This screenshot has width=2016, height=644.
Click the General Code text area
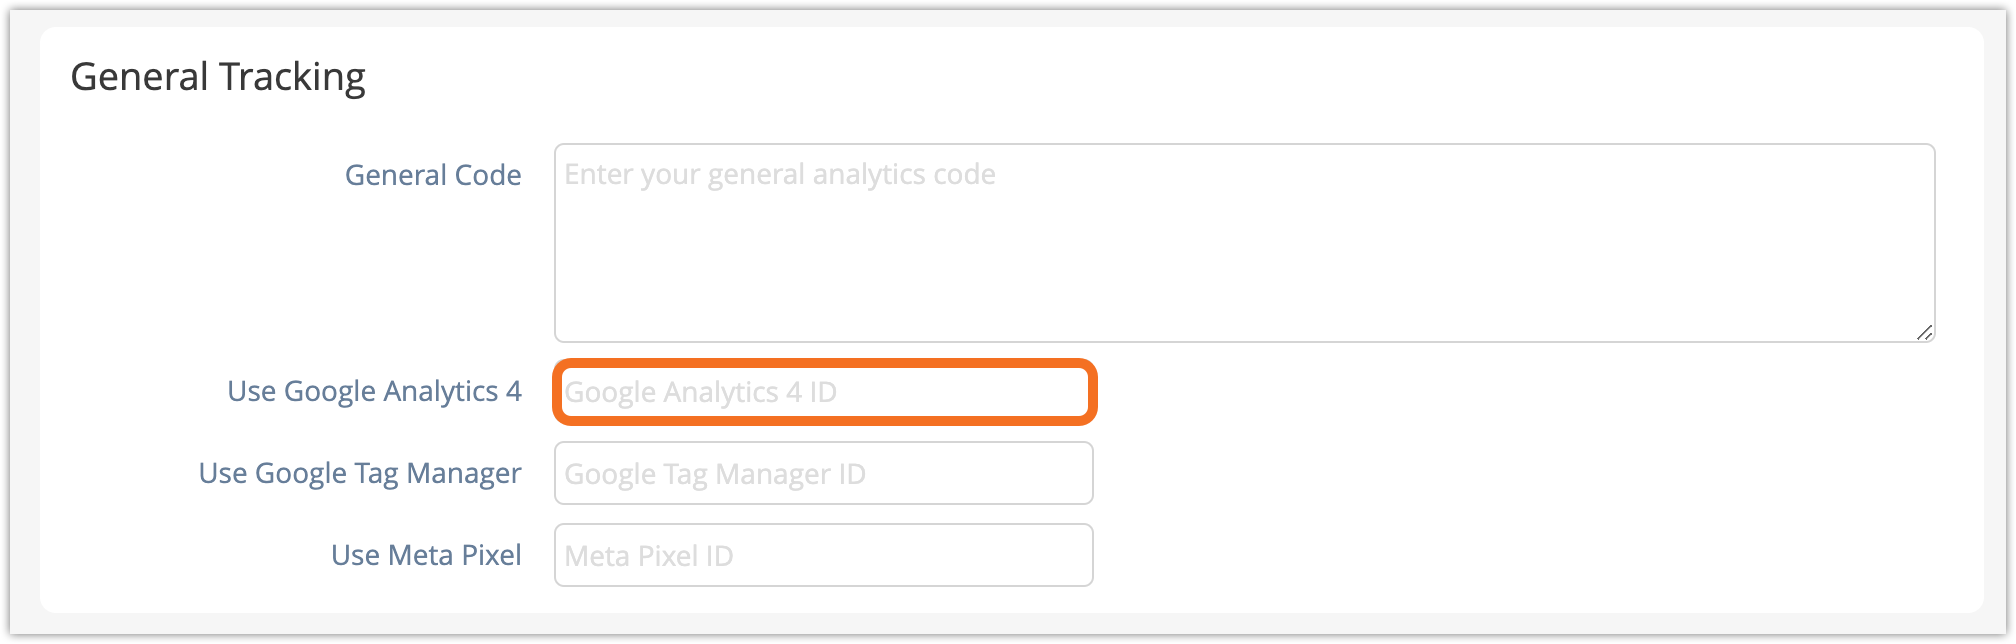point(1244,243)
